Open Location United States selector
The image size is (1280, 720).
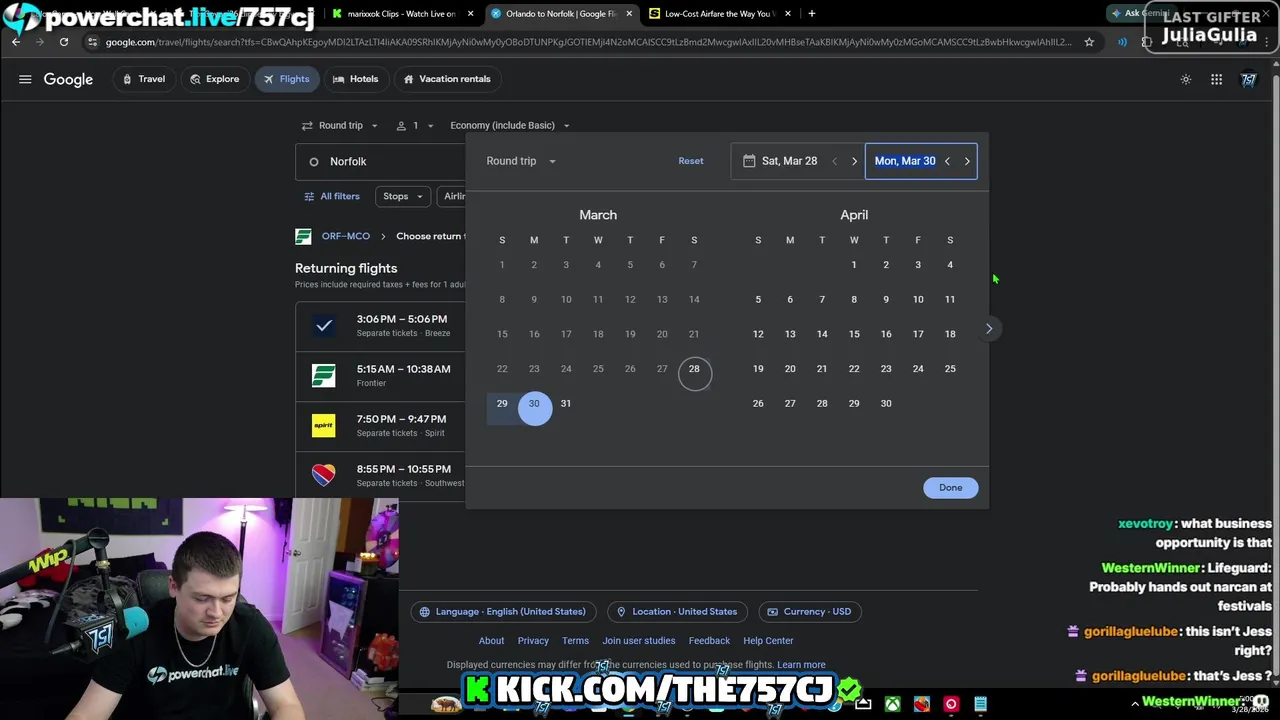(x=677, y=612)
